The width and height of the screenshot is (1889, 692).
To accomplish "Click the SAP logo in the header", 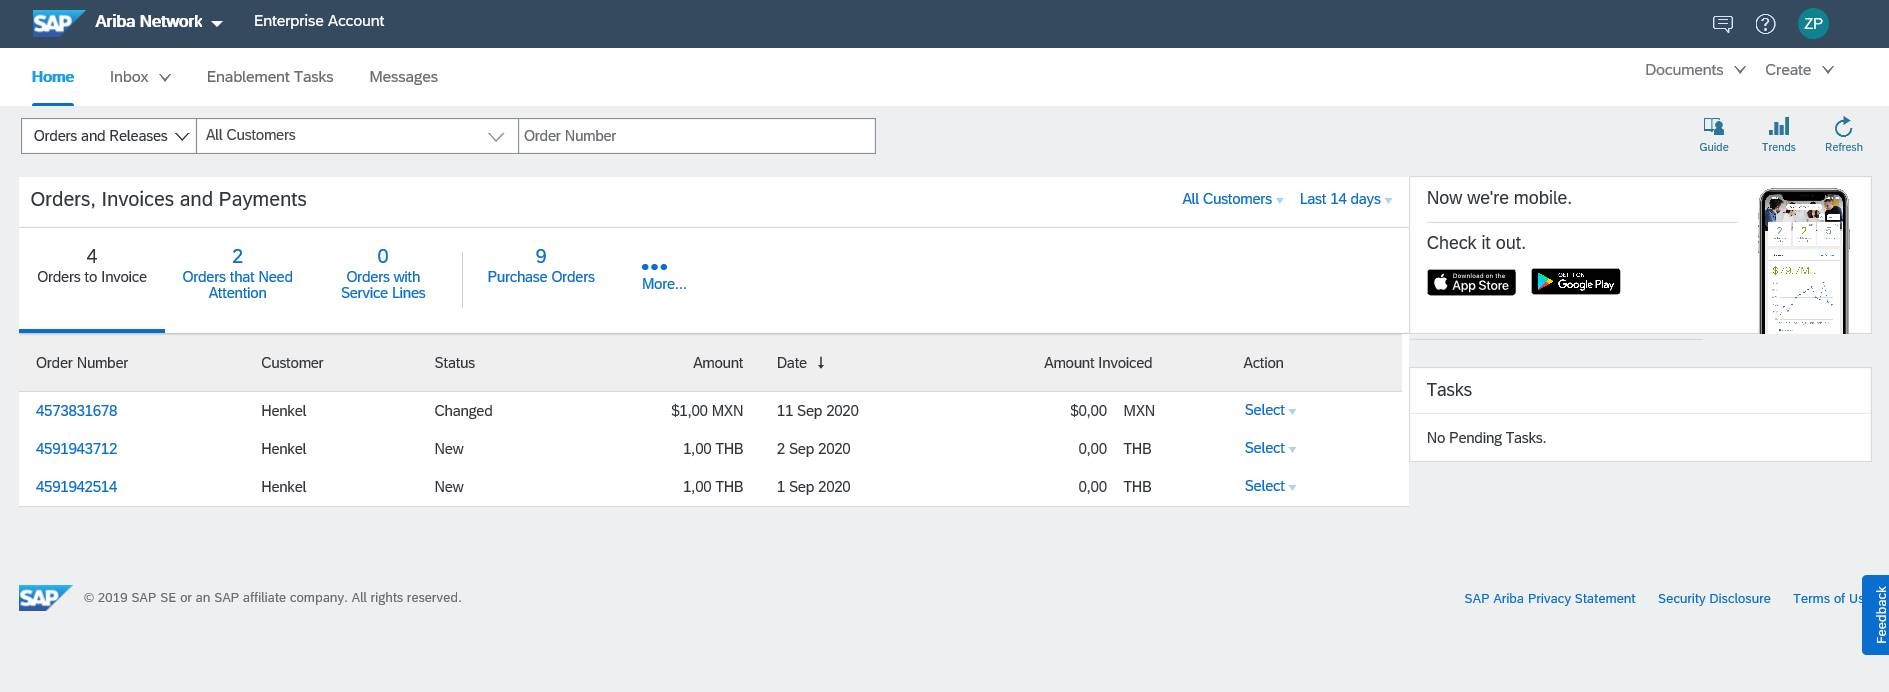I will tap(58, 22).
